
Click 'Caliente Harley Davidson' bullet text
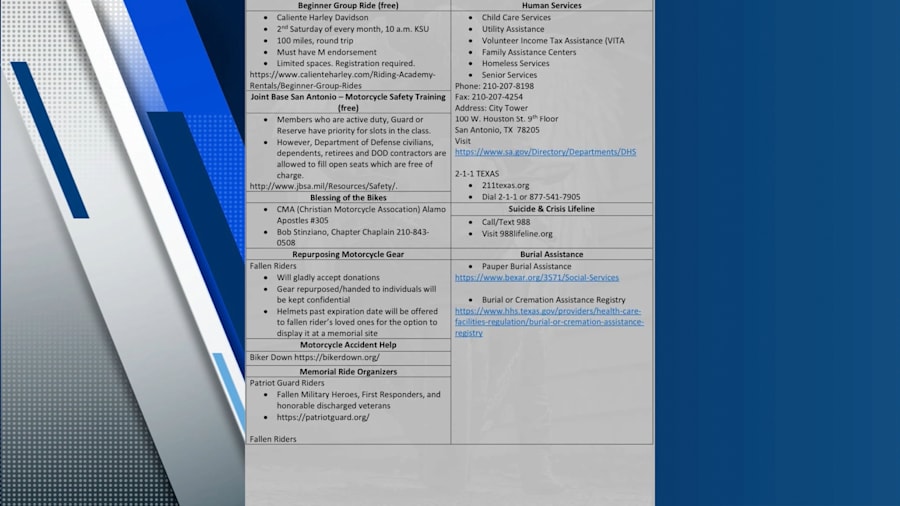(x=323, y=18)
